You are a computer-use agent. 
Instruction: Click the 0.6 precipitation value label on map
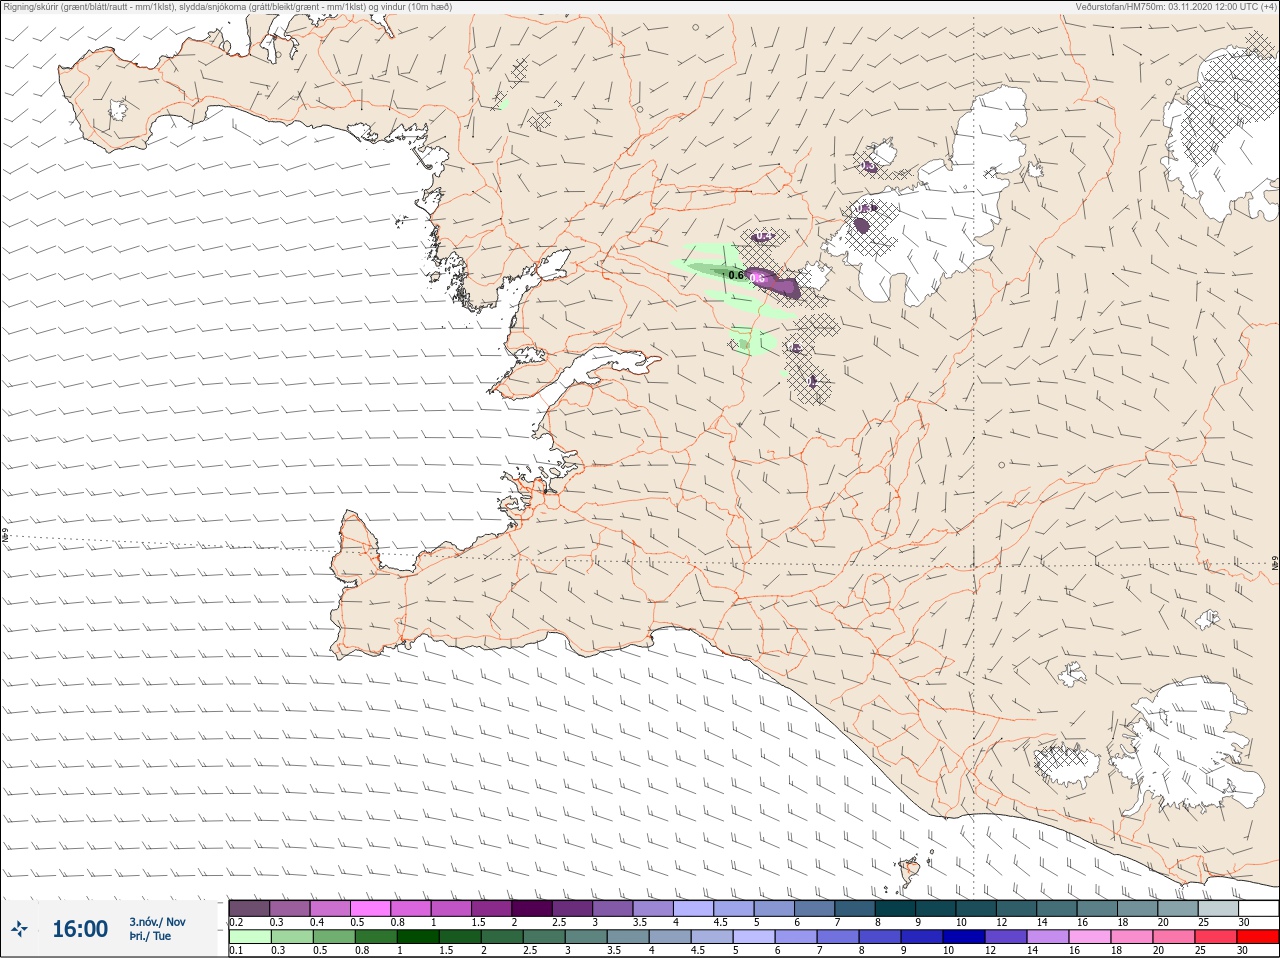(736, 275)
